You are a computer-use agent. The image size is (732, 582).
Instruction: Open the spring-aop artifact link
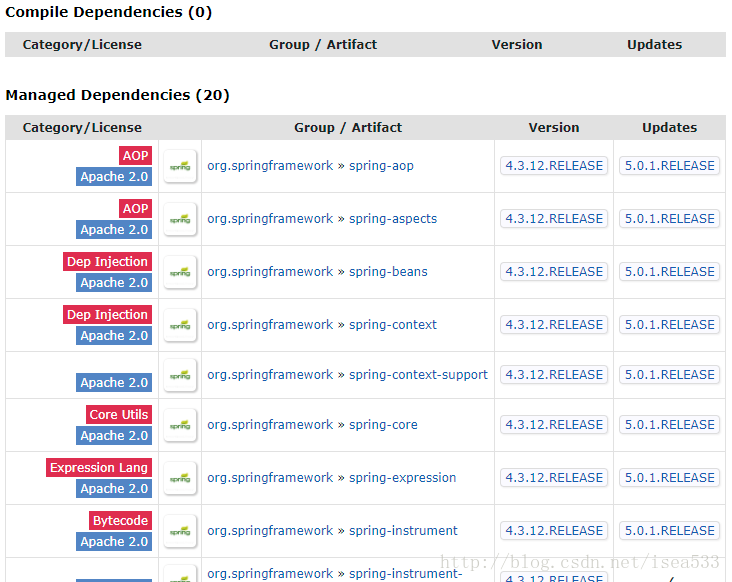pos(381,166)
